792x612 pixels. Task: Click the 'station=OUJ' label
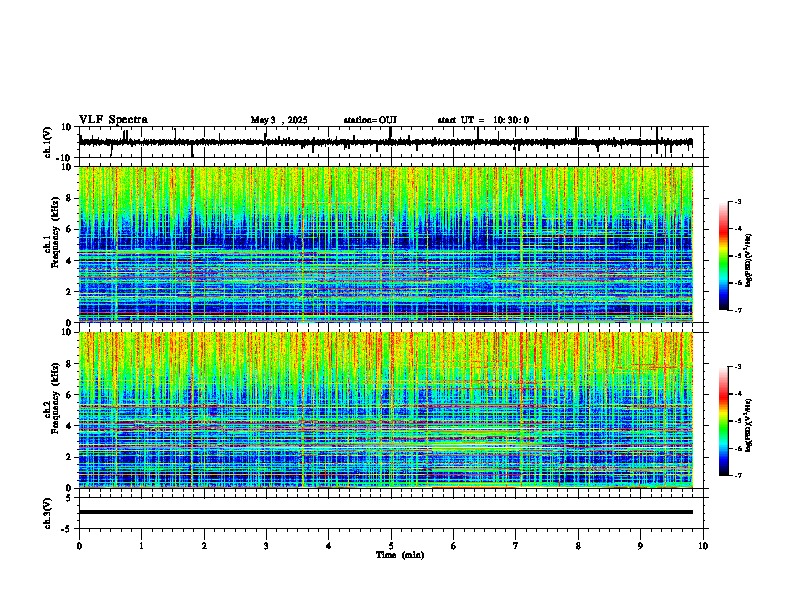pos(370,120)
